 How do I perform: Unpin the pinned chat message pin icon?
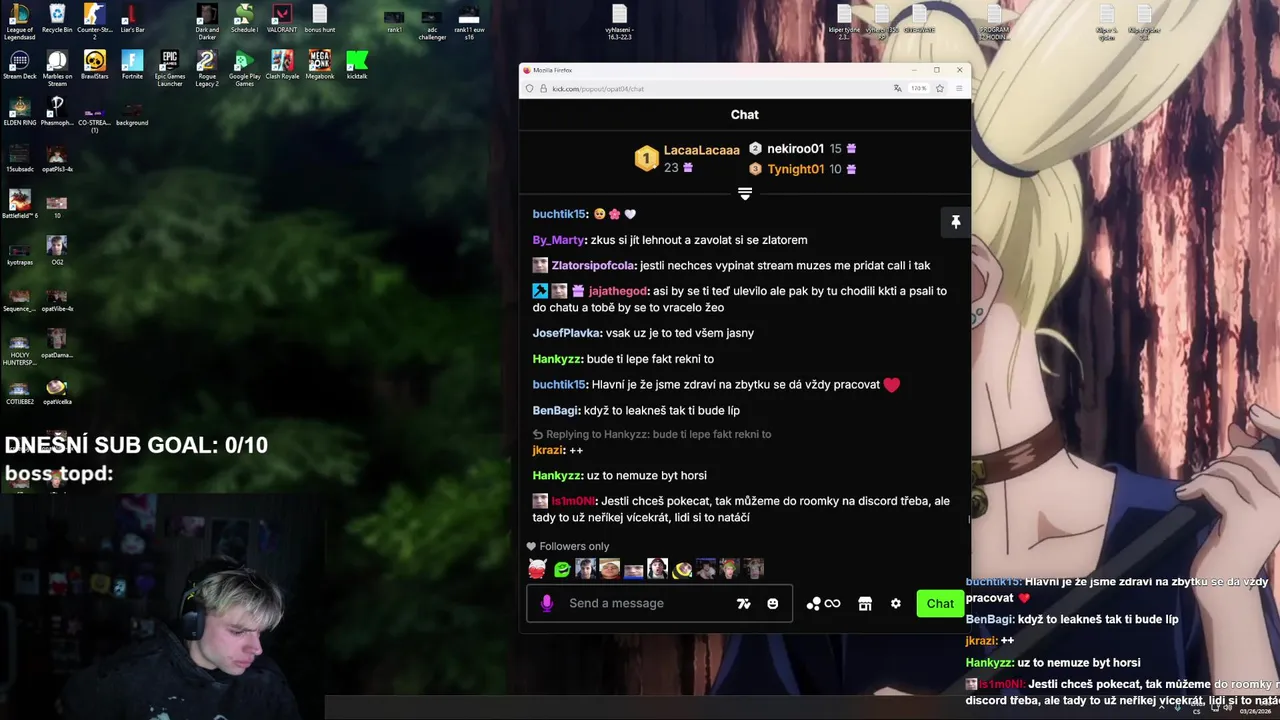pyautogui.click(x=955, y=222)
